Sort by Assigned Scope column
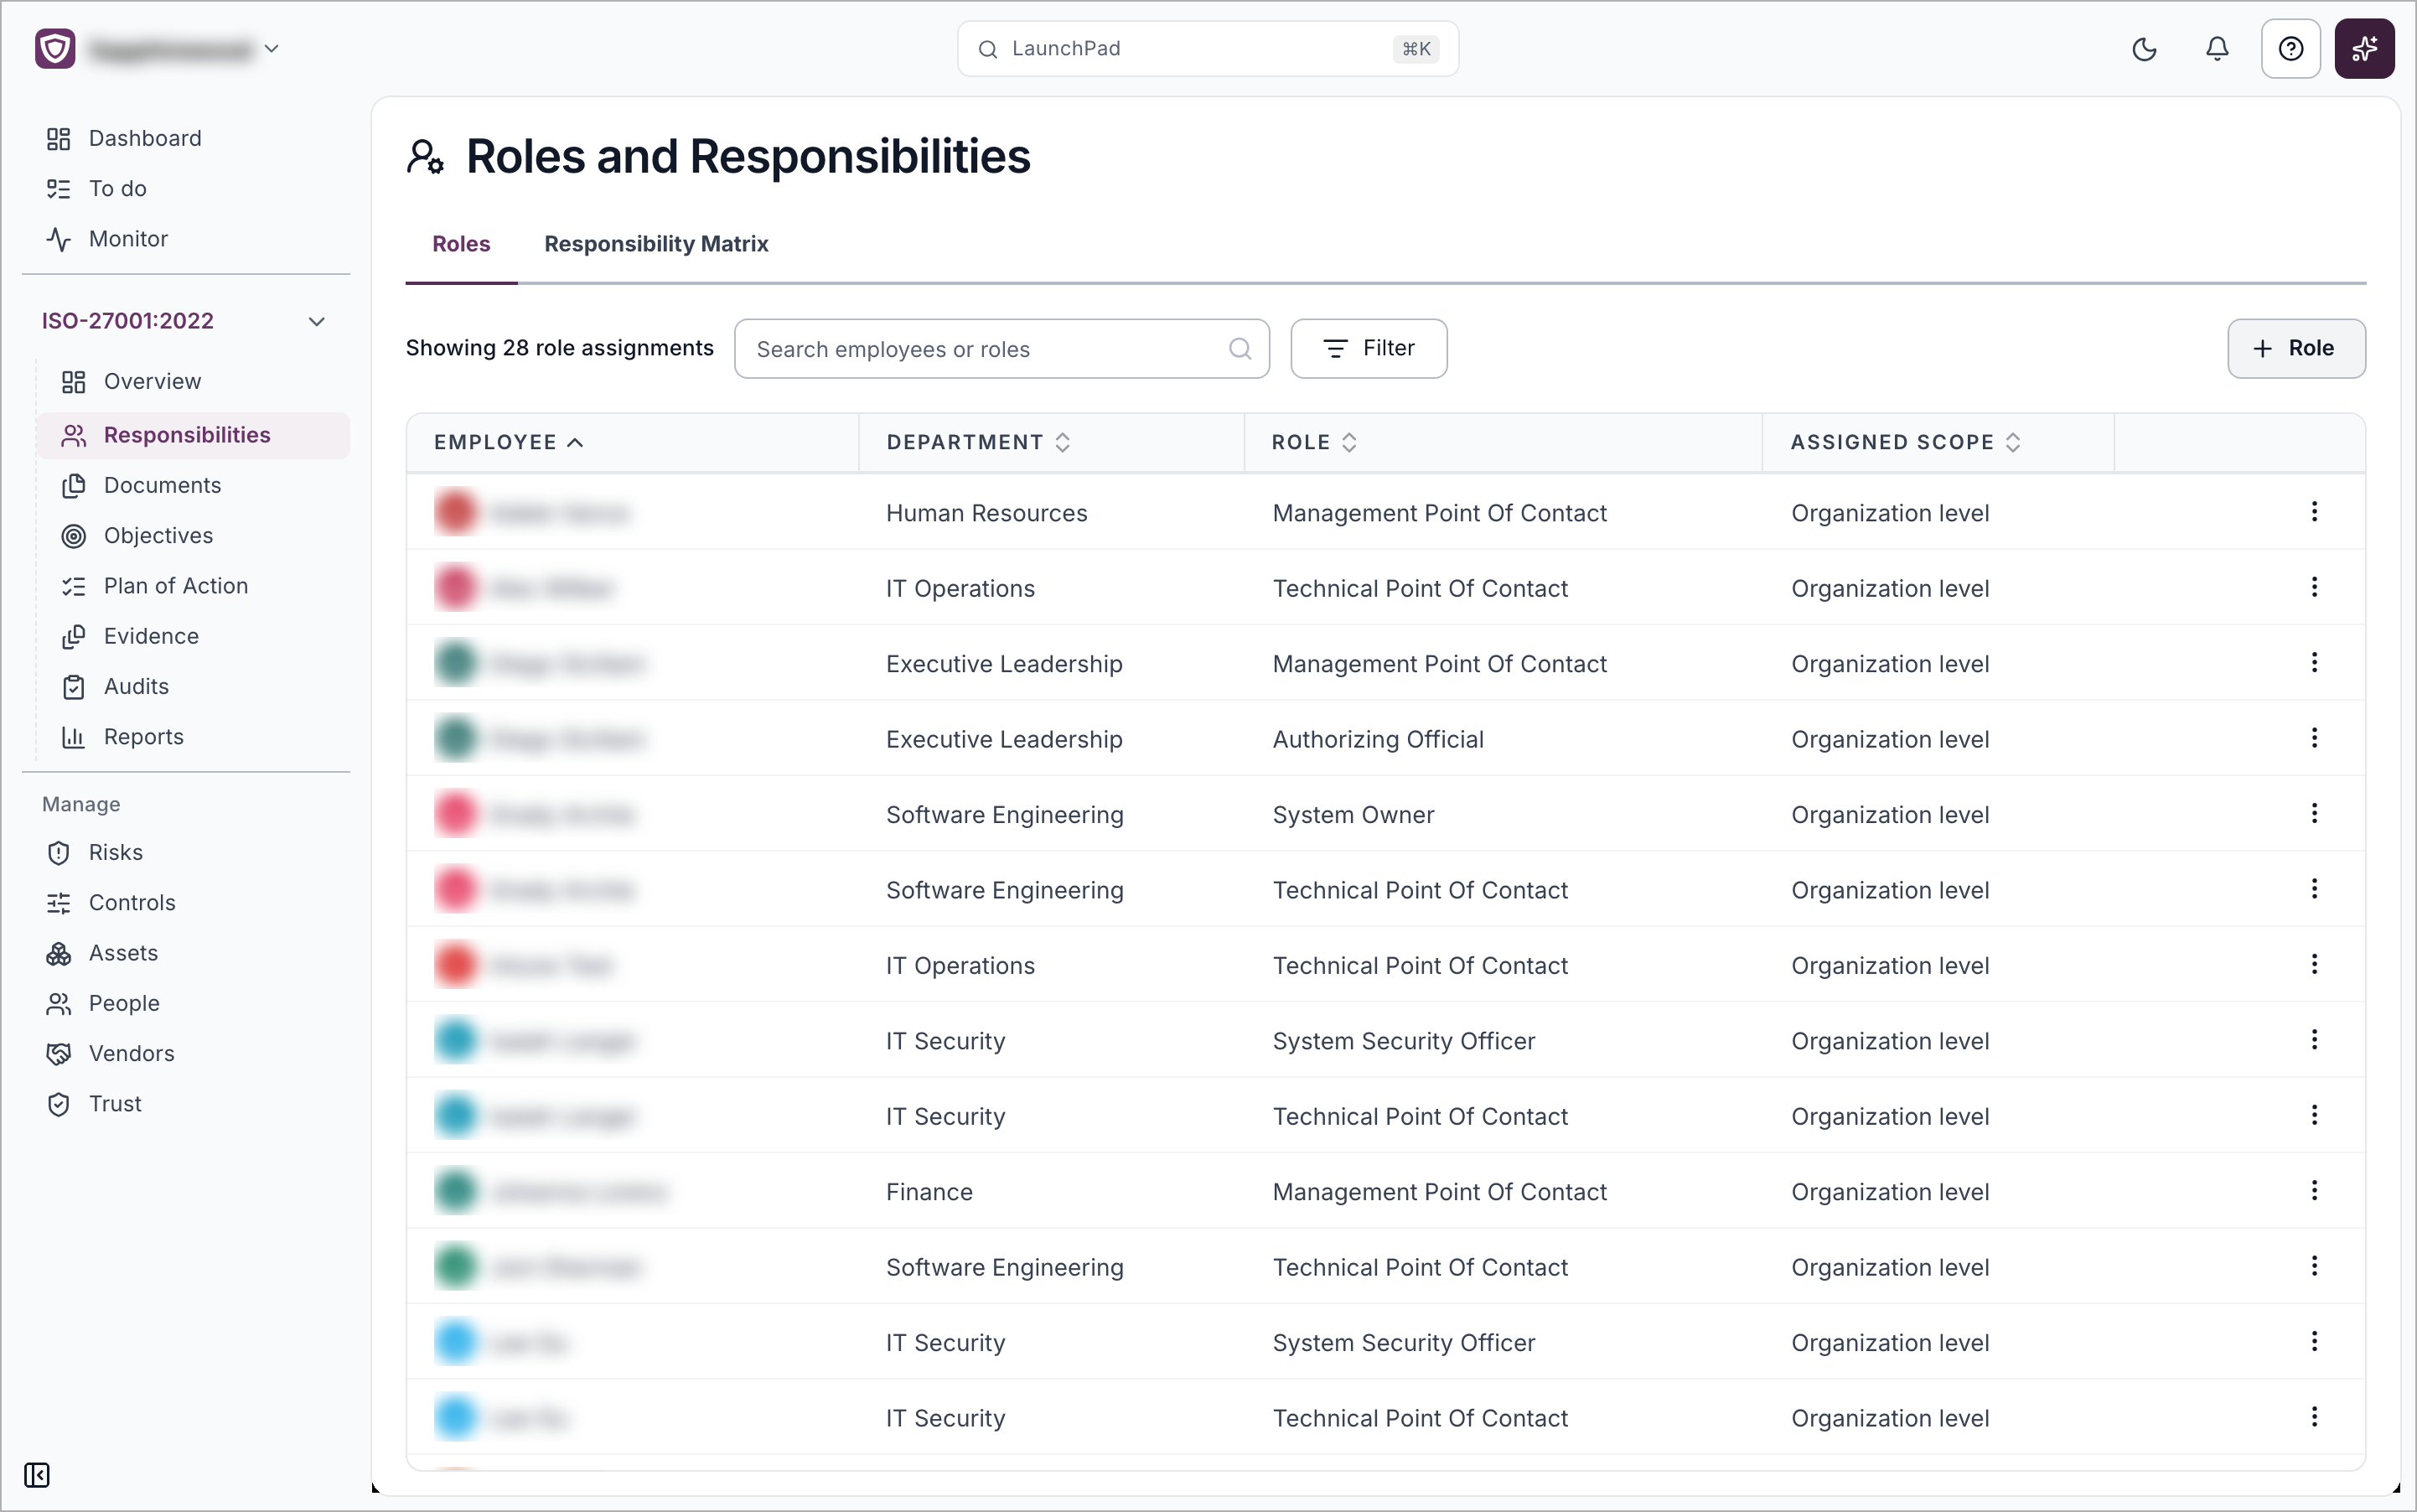This screenshot has width=2417, height=1512. click(1906, 442)
